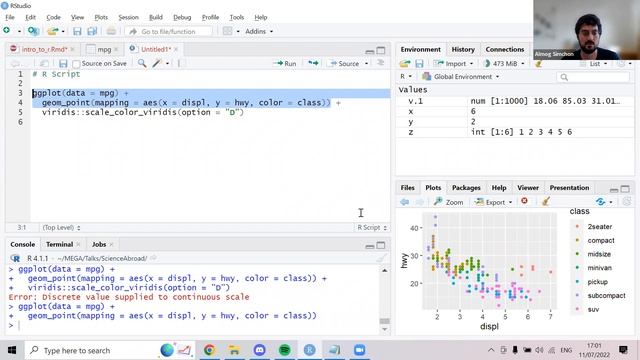
Task: Open Spotify from the taskbar
Action: [284, 350]
